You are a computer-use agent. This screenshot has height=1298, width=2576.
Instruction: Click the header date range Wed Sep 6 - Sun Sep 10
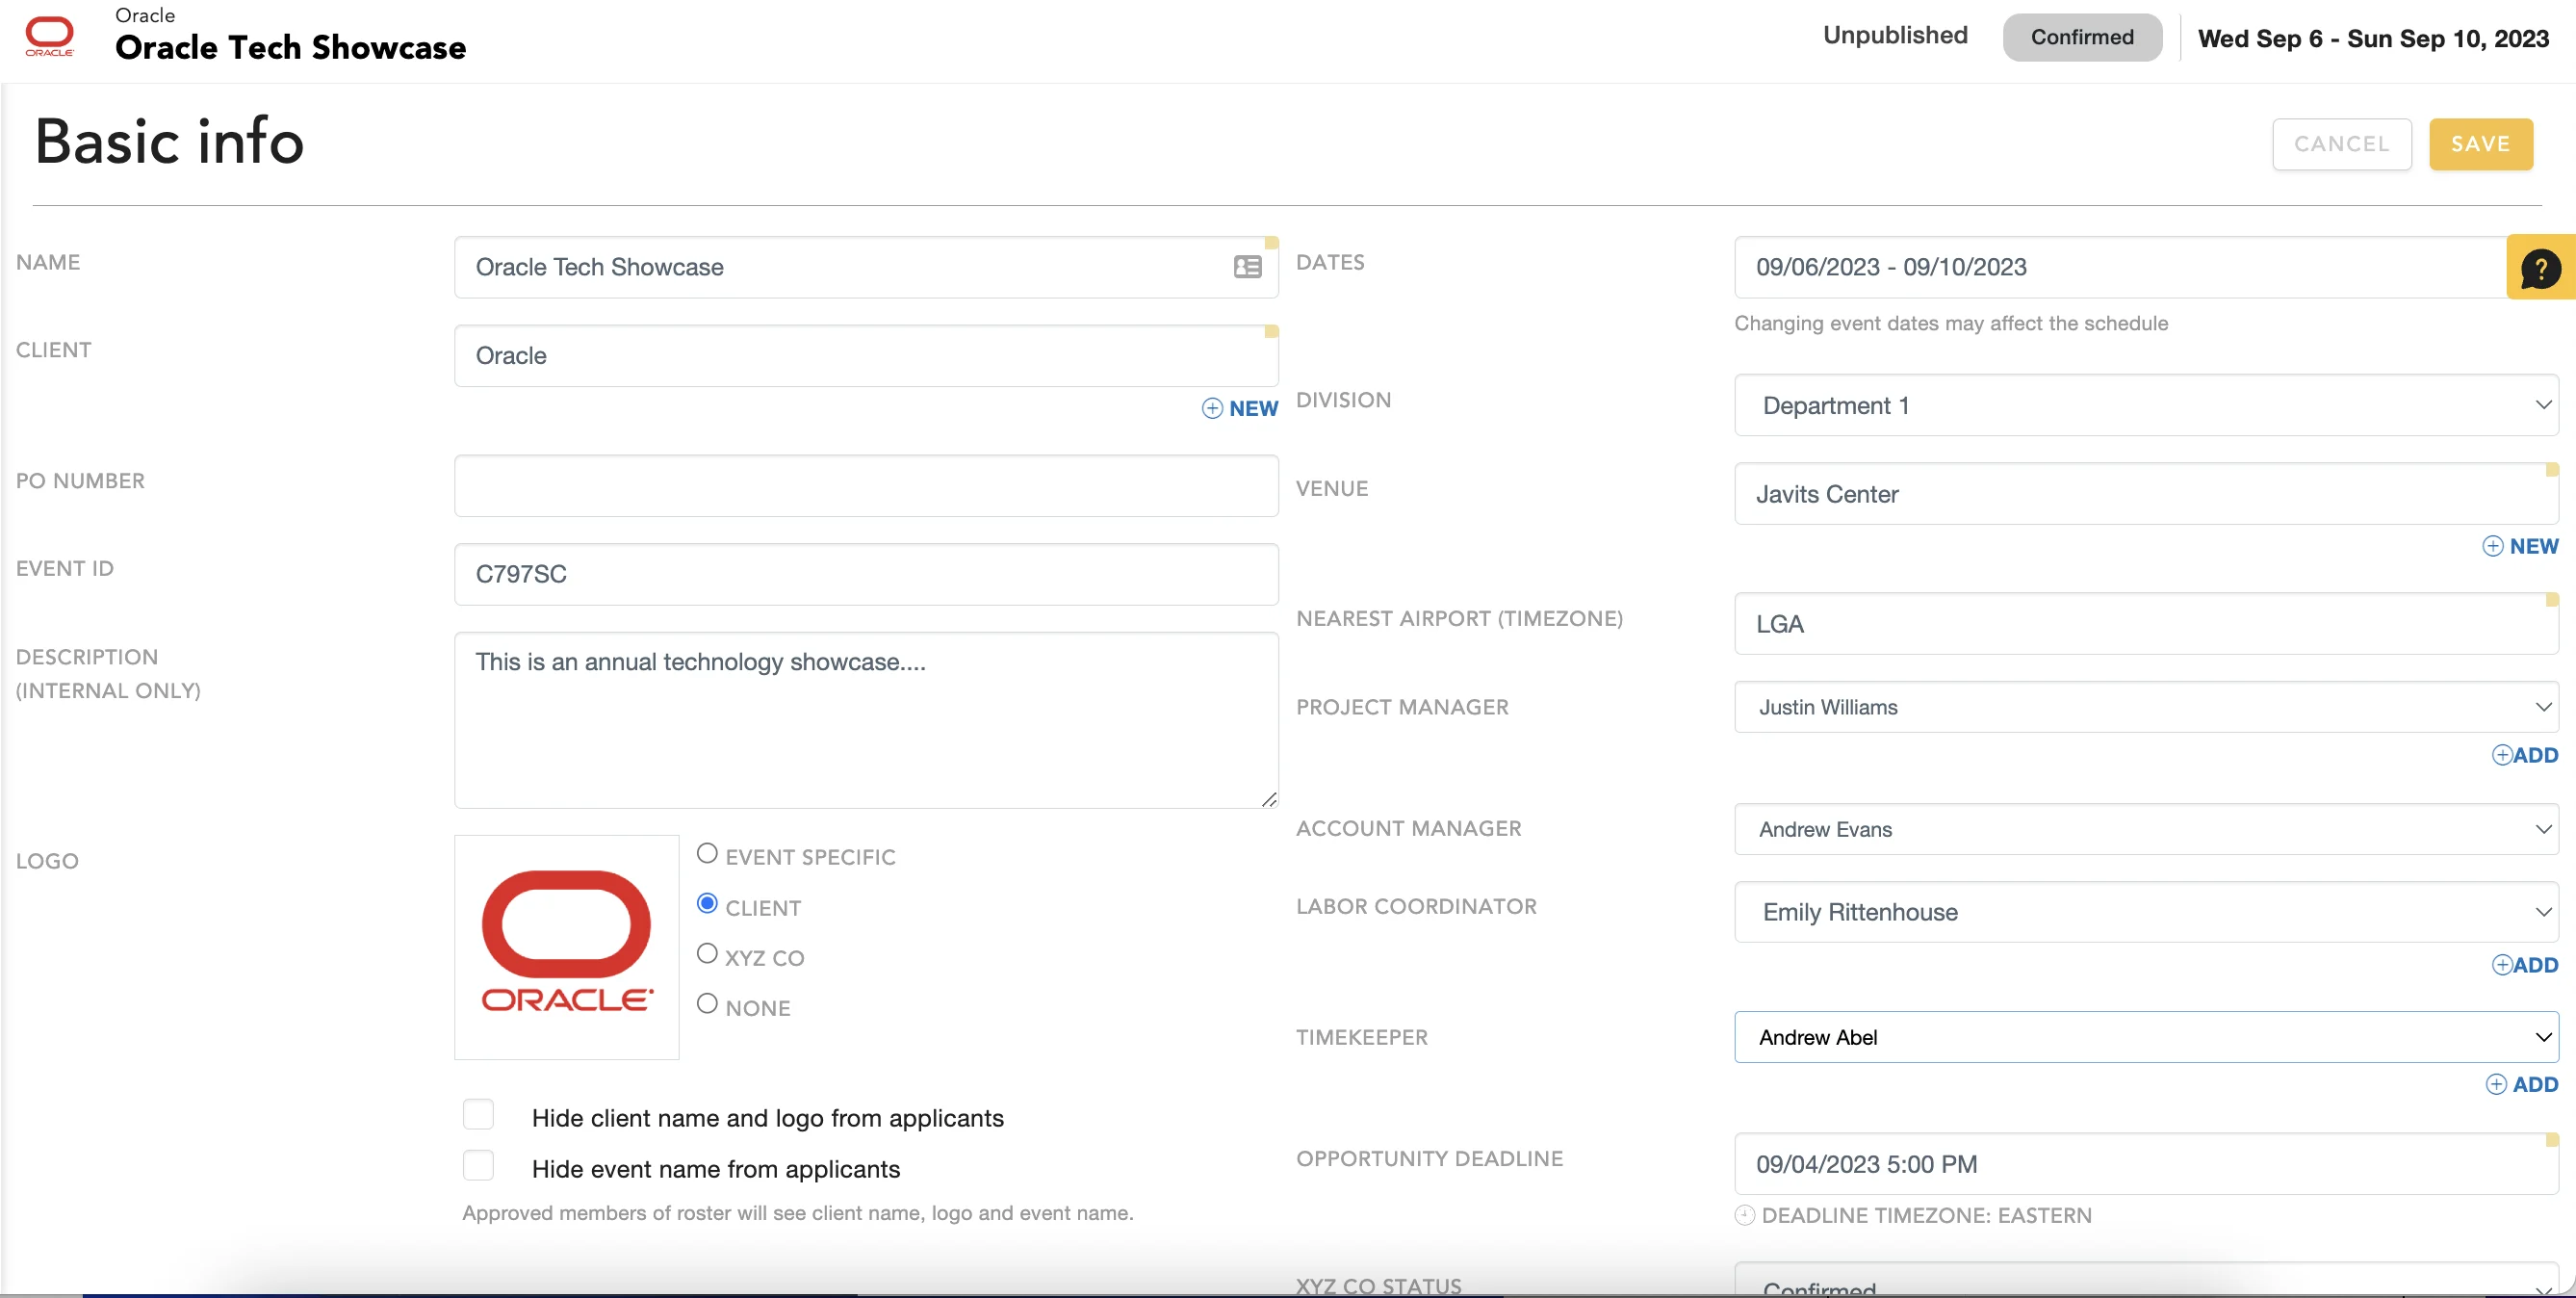(2373, 38)
